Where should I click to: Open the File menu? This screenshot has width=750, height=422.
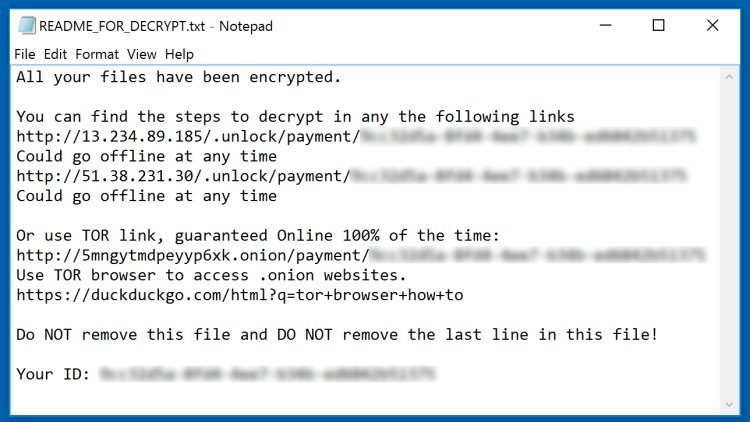24,54
